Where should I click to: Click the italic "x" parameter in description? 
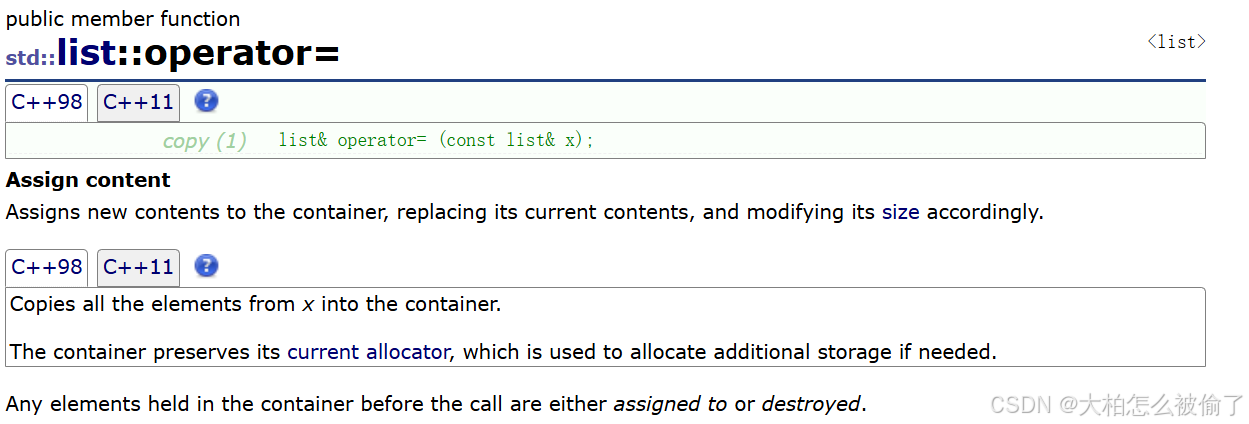(x=308, y=304)
